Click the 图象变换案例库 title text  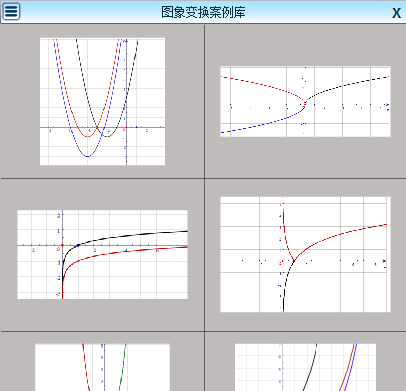(203, 12)
